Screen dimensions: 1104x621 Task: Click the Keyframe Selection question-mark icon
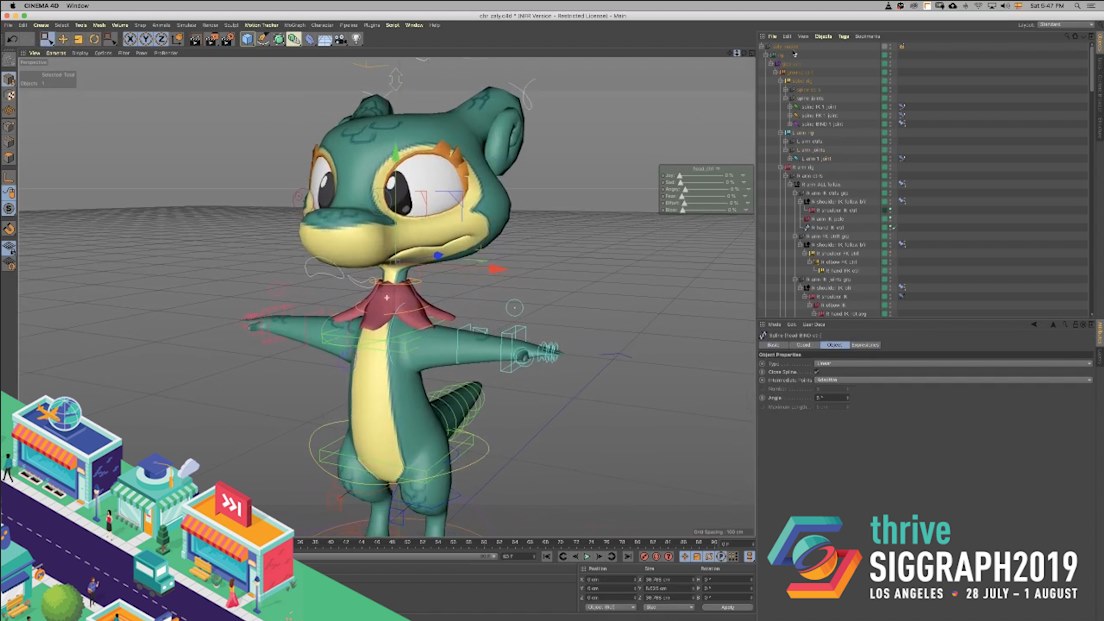click(x=669, y=556)
